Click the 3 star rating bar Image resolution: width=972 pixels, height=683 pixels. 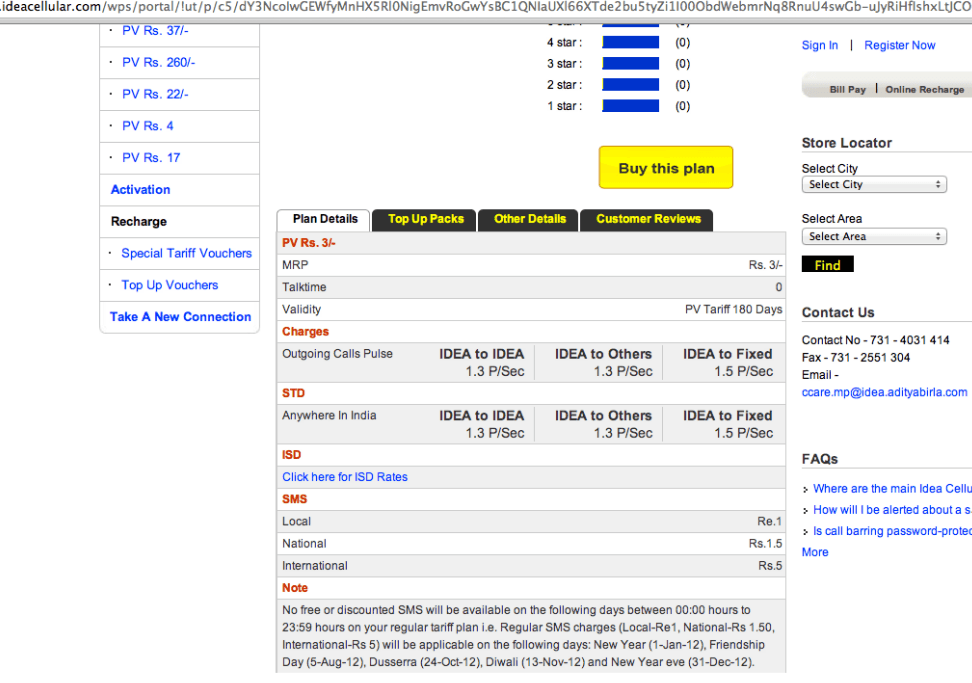[630, 63]
